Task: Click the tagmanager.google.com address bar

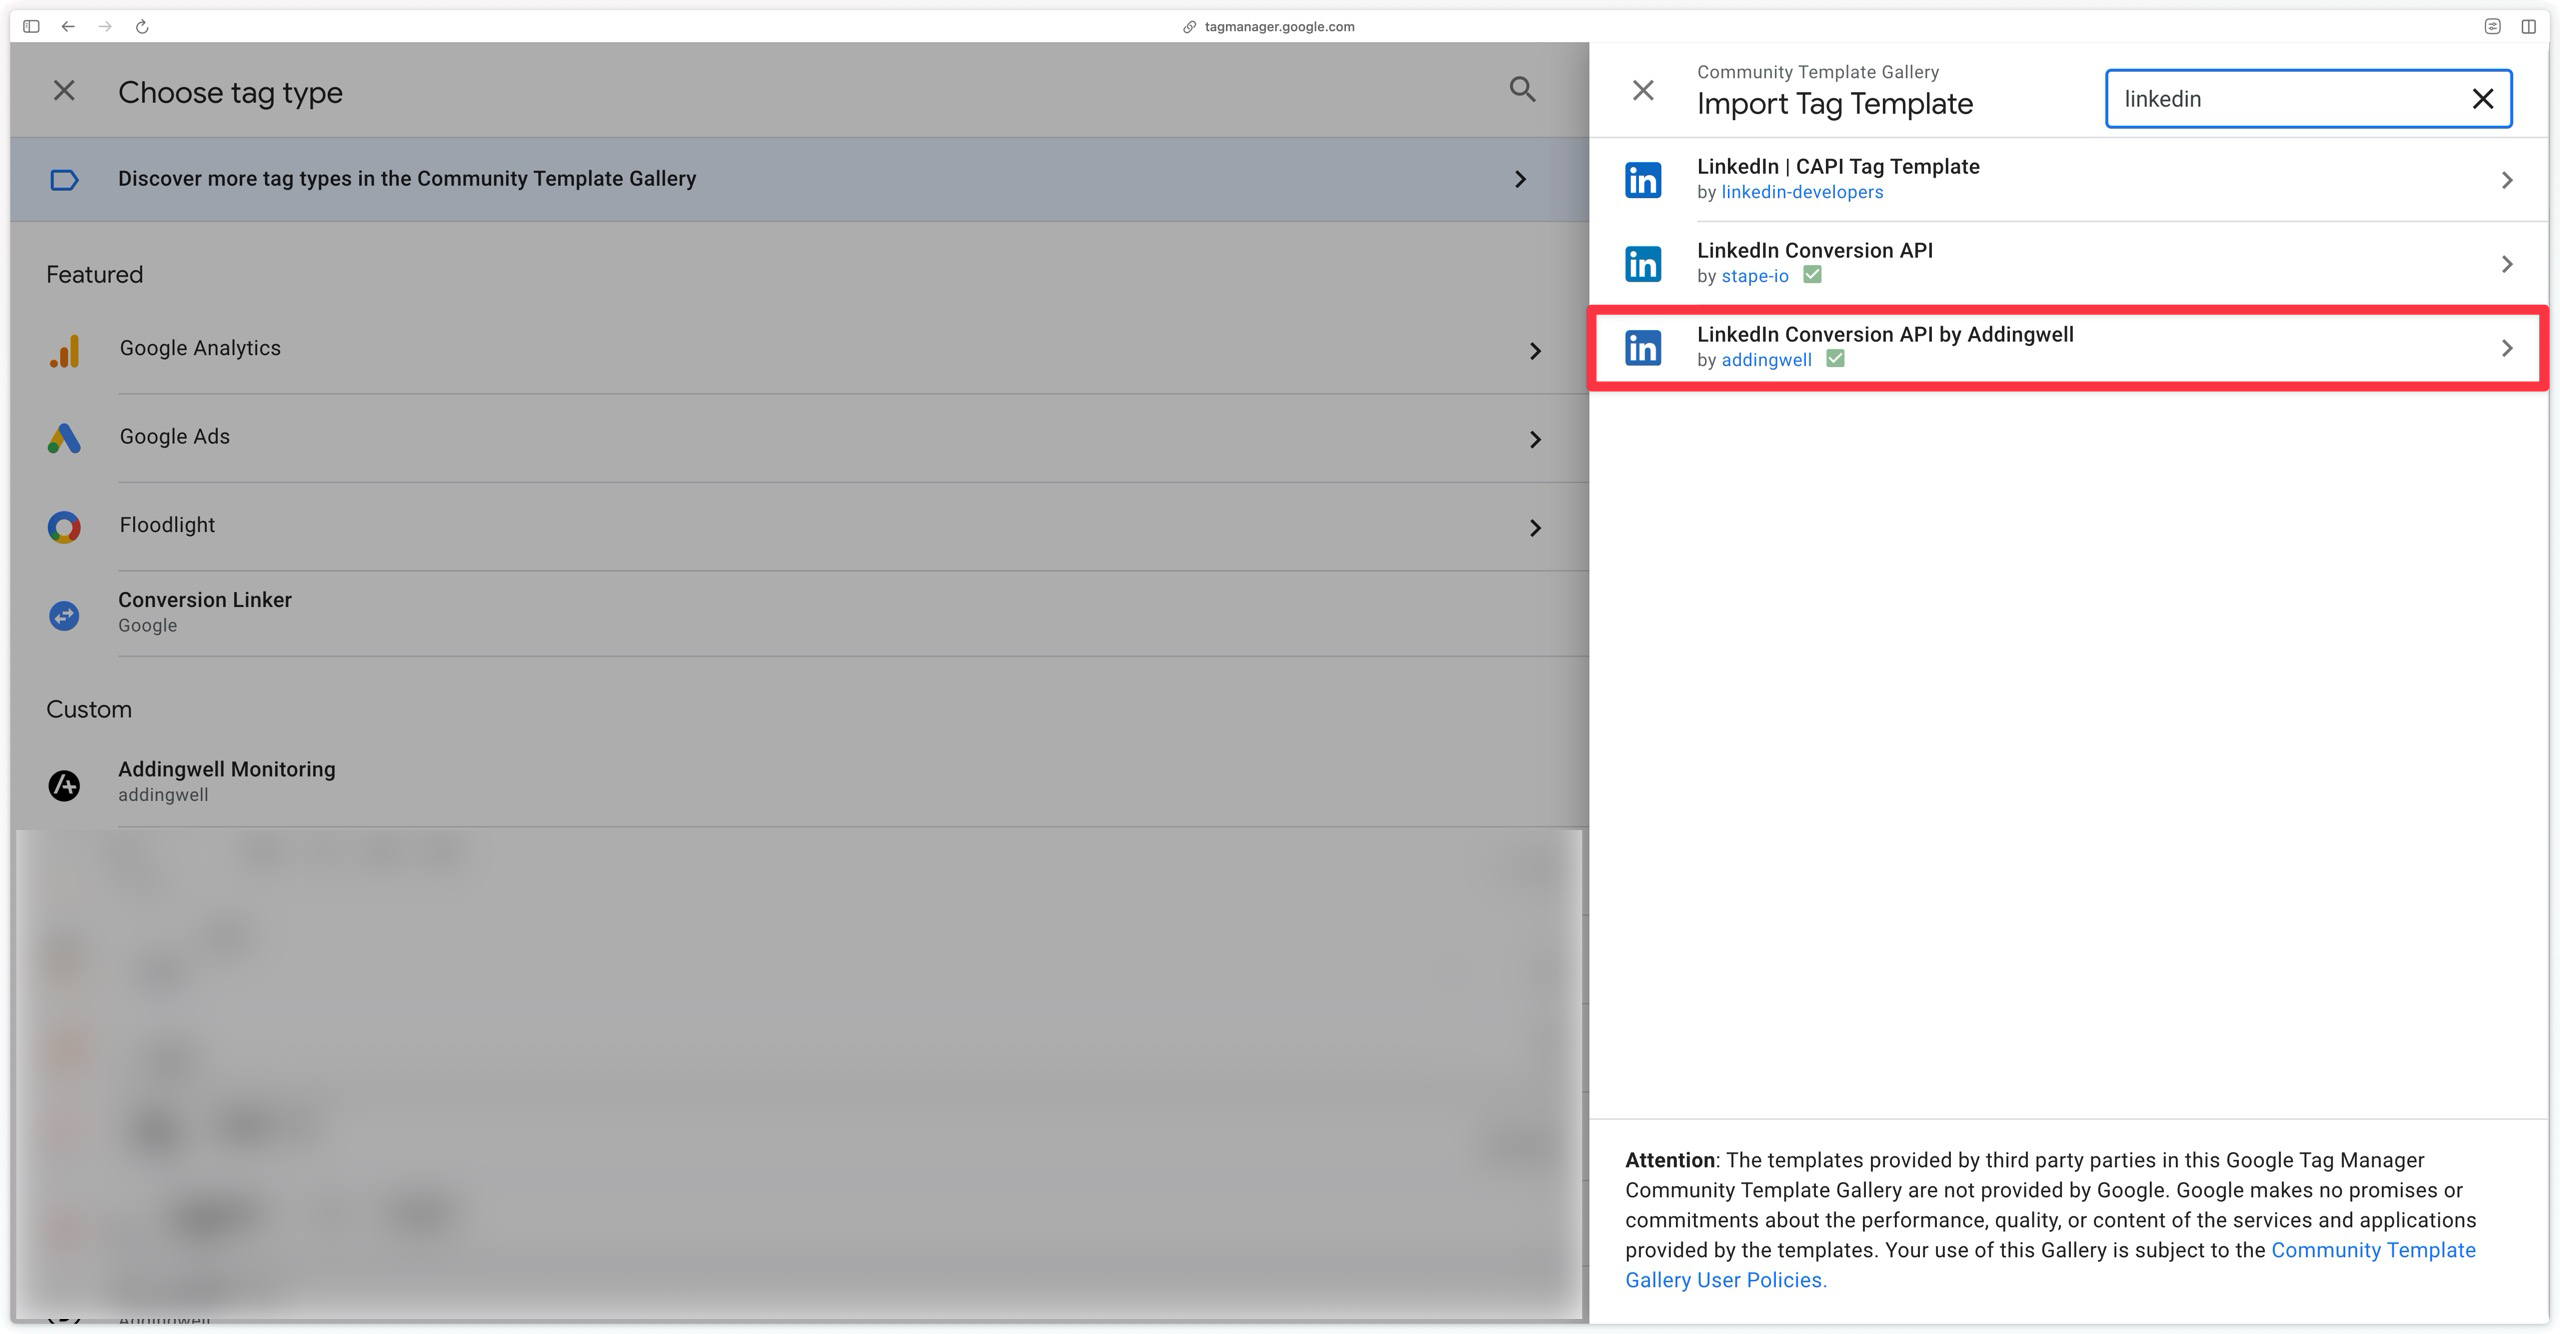Action: 1270,26
